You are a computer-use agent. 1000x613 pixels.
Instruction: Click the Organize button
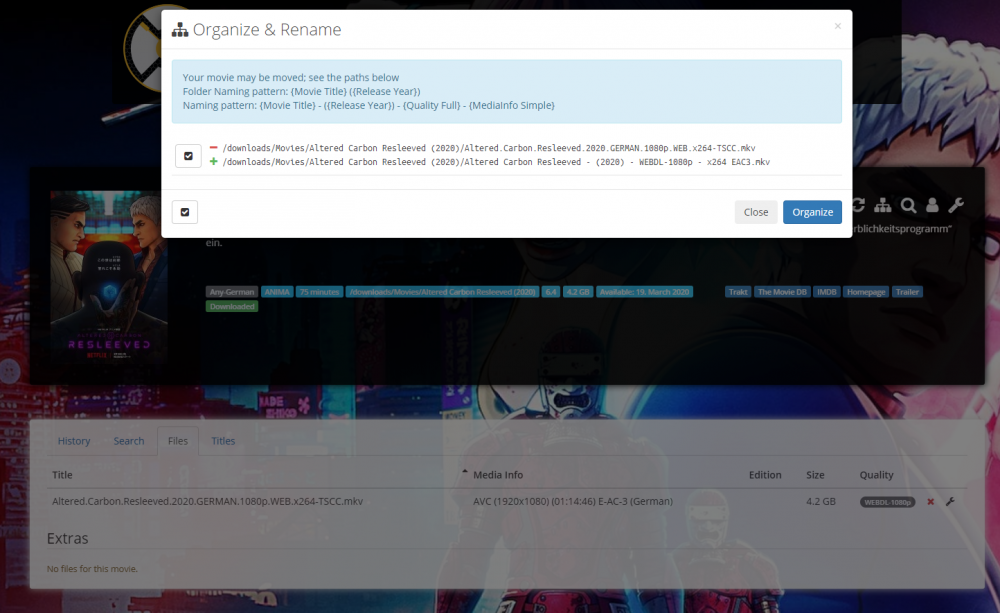[812, 212]
